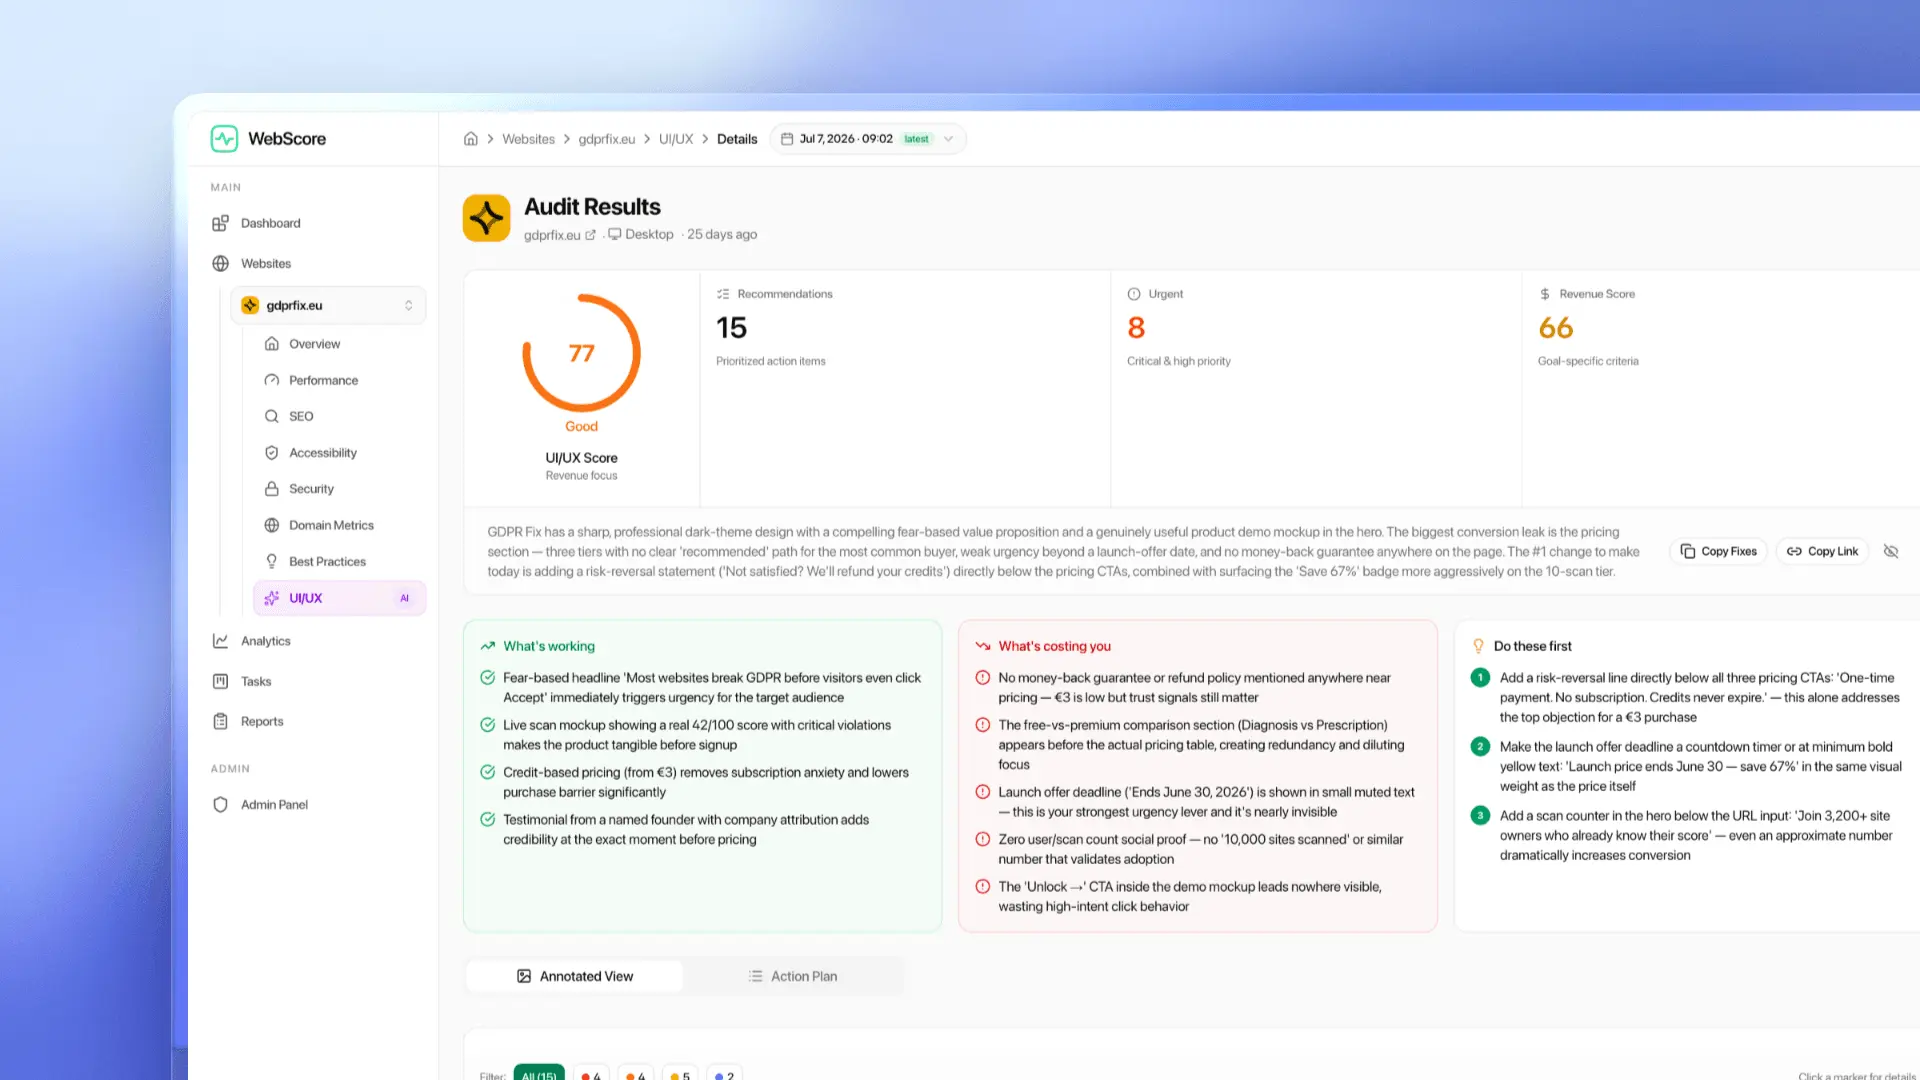Open the Best Practices section
Viewport: 1920px width, 1080px height.
point(327,561)
